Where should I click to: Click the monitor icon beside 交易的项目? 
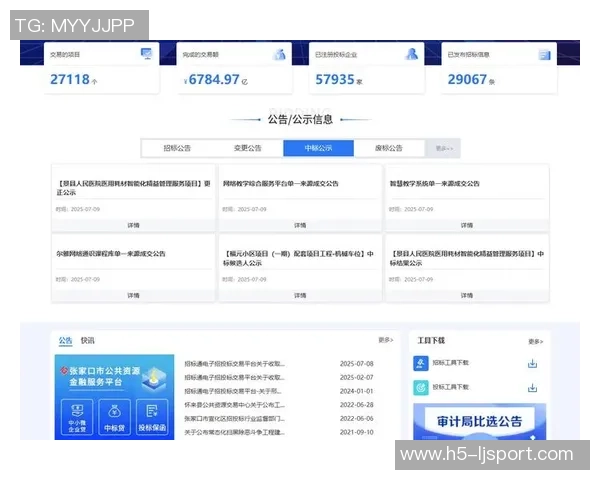click(x=147, y=54)
